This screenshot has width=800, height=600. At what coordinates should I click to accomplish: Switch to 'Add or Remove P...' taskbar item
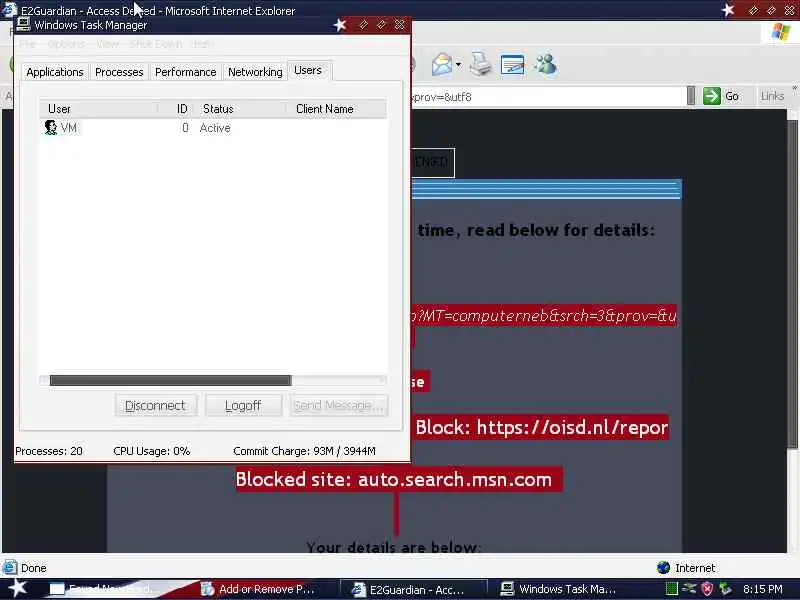(x=263, y=589)
